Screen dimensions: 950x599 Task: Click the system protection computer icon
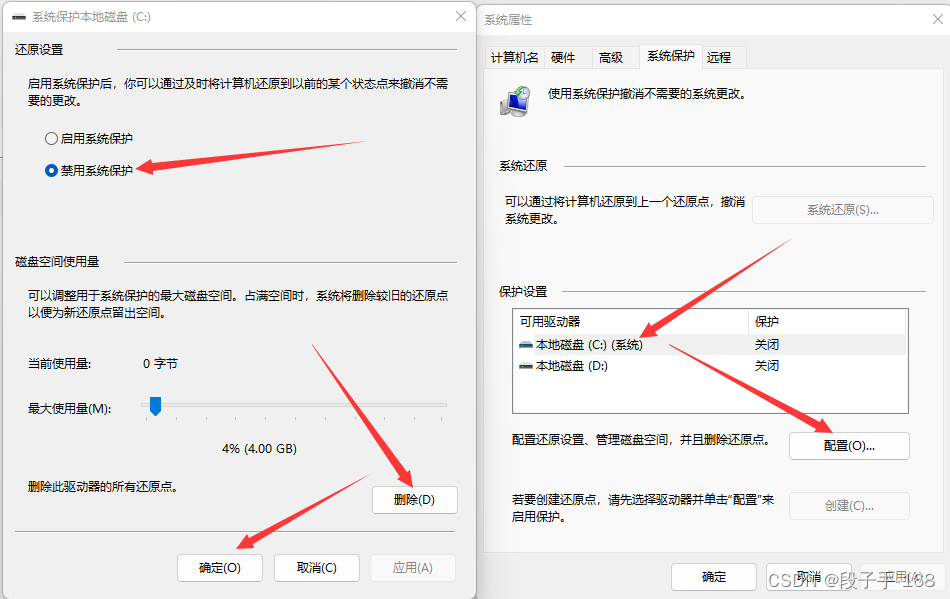[x=513, y=101]
